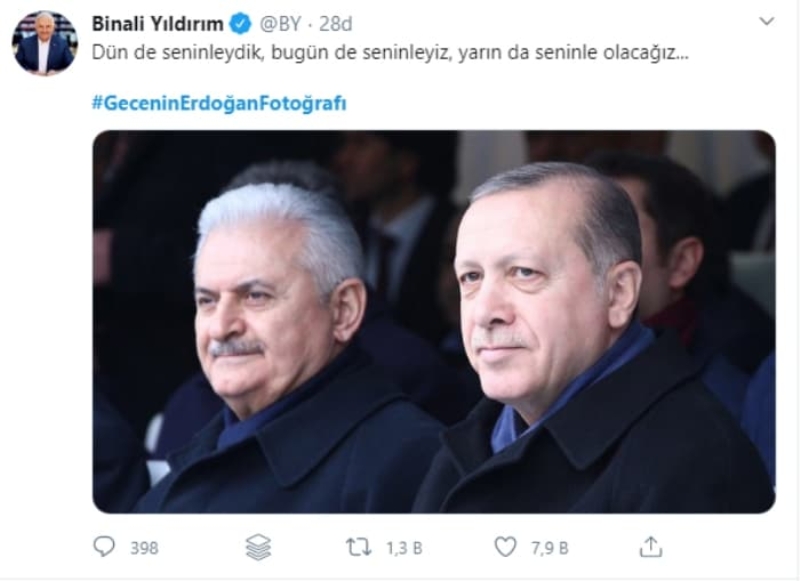Click the retweet arrows icon

click(358, 547)
